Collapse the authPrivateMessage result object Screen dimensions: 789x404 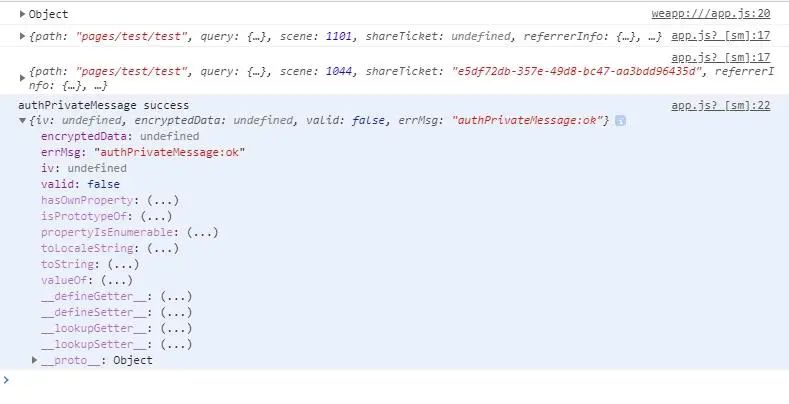(22, 120)
